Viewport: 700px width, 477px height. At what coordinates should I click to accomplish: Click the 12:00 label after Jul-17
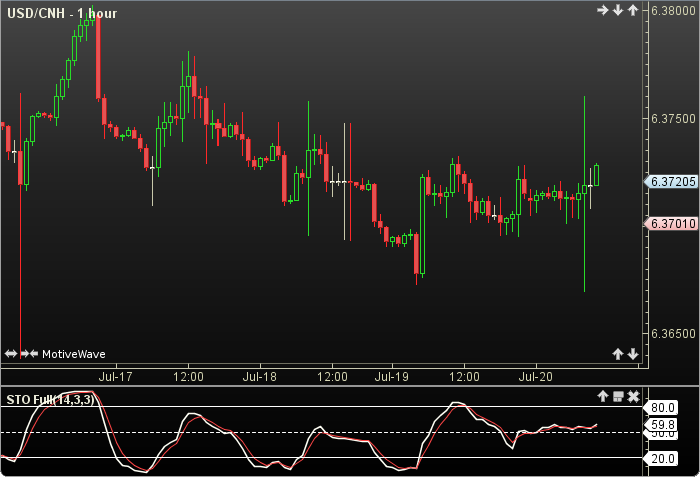[x=188, y=377]
